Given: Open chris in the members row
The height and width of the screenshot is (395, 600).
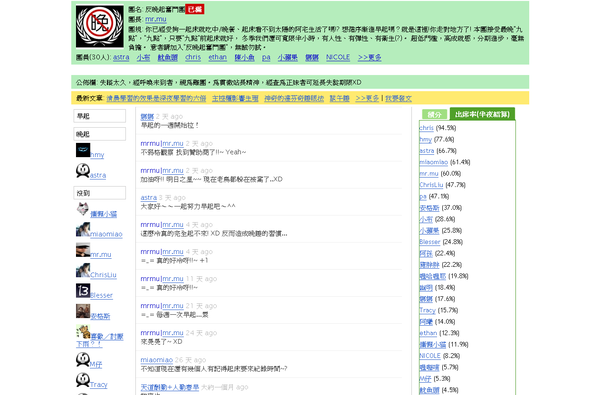Looking at the screenshot, I should (193, 57).
